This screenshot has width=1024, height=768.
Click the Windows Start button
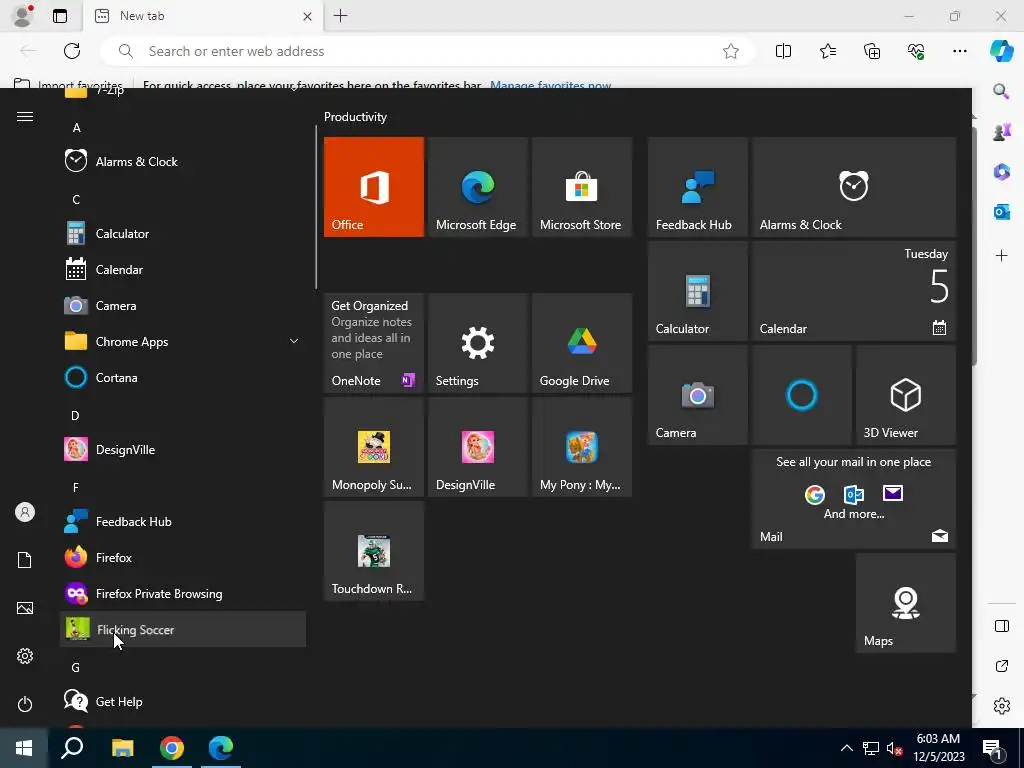24,748
